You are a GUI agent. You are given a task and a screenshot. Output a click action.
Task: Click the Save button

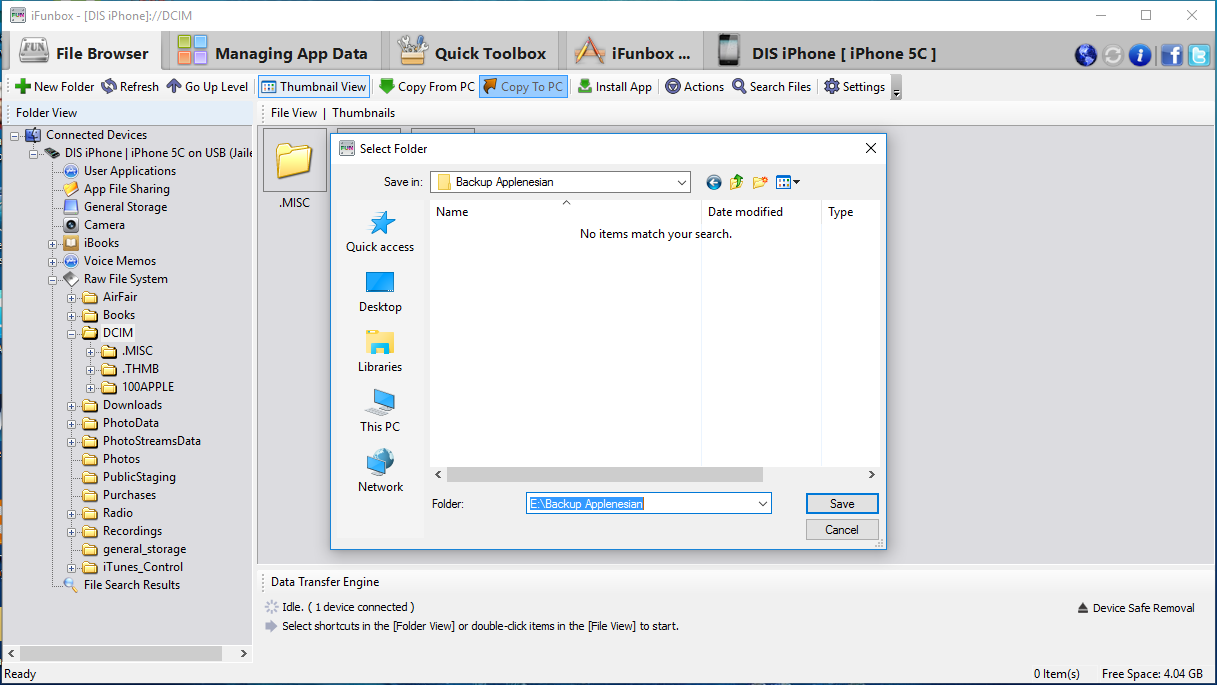coord(842,503)
